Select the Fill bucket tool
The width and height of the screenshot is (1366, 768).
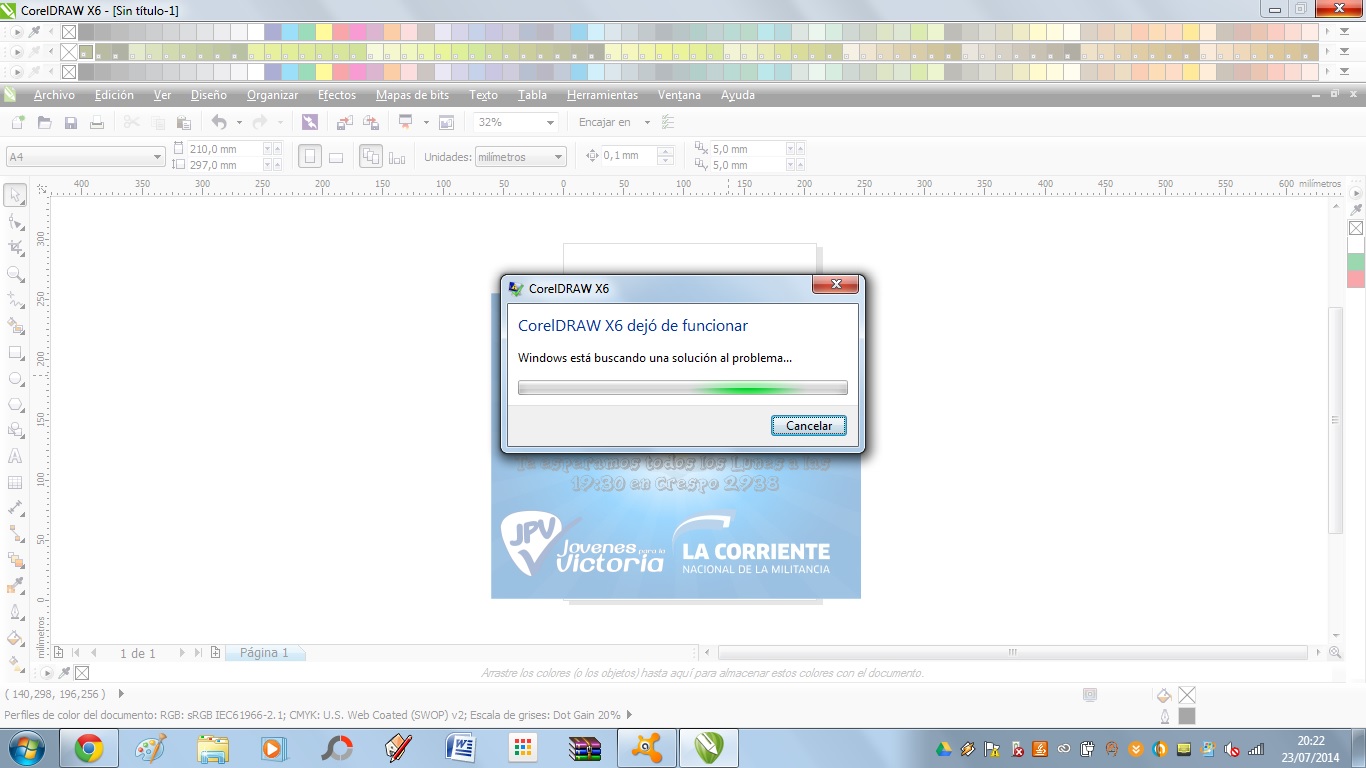(15, 638)
